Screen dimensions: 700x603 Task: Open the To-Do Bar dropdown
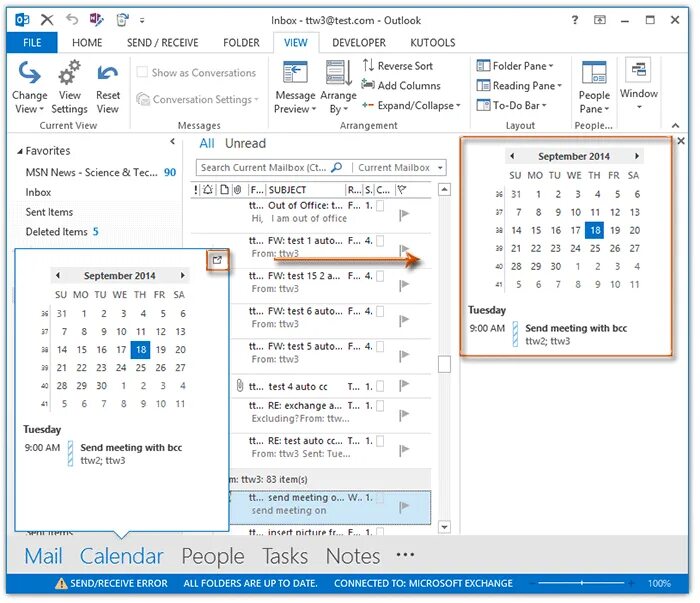tap(512, 105)
